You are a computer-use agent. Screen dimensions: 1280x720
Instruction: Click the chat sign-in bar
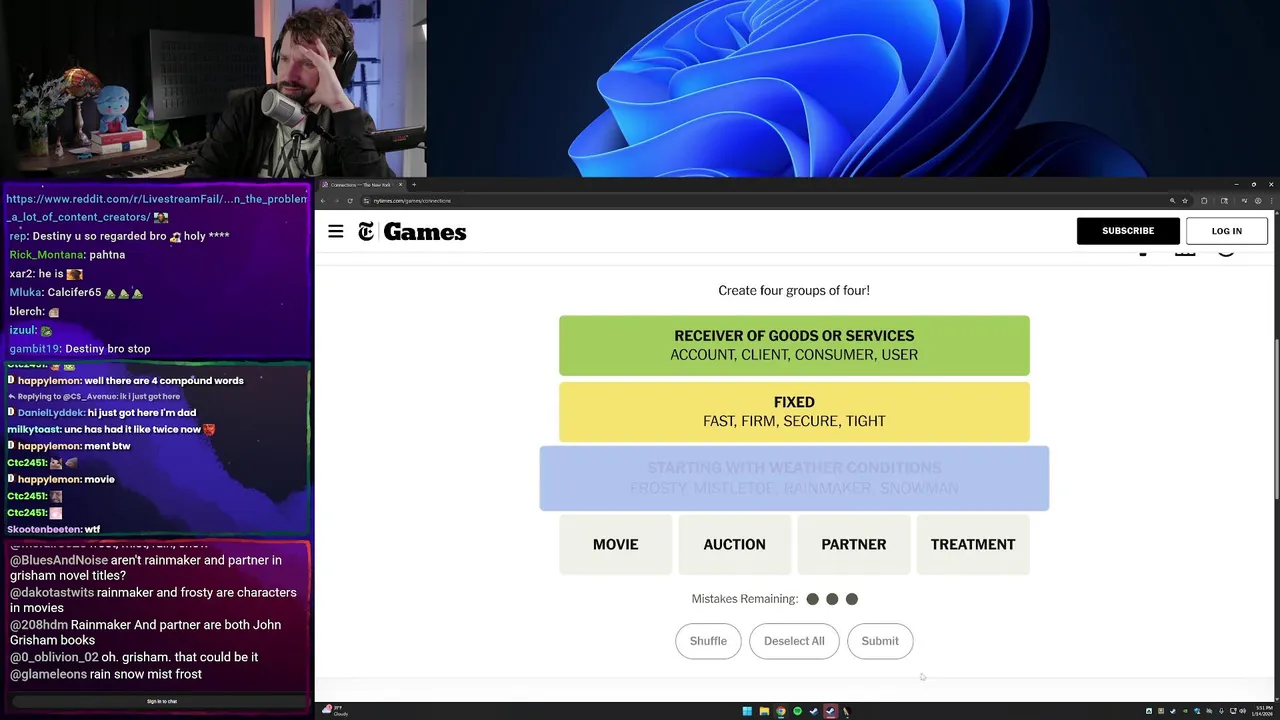pos(162,701)
